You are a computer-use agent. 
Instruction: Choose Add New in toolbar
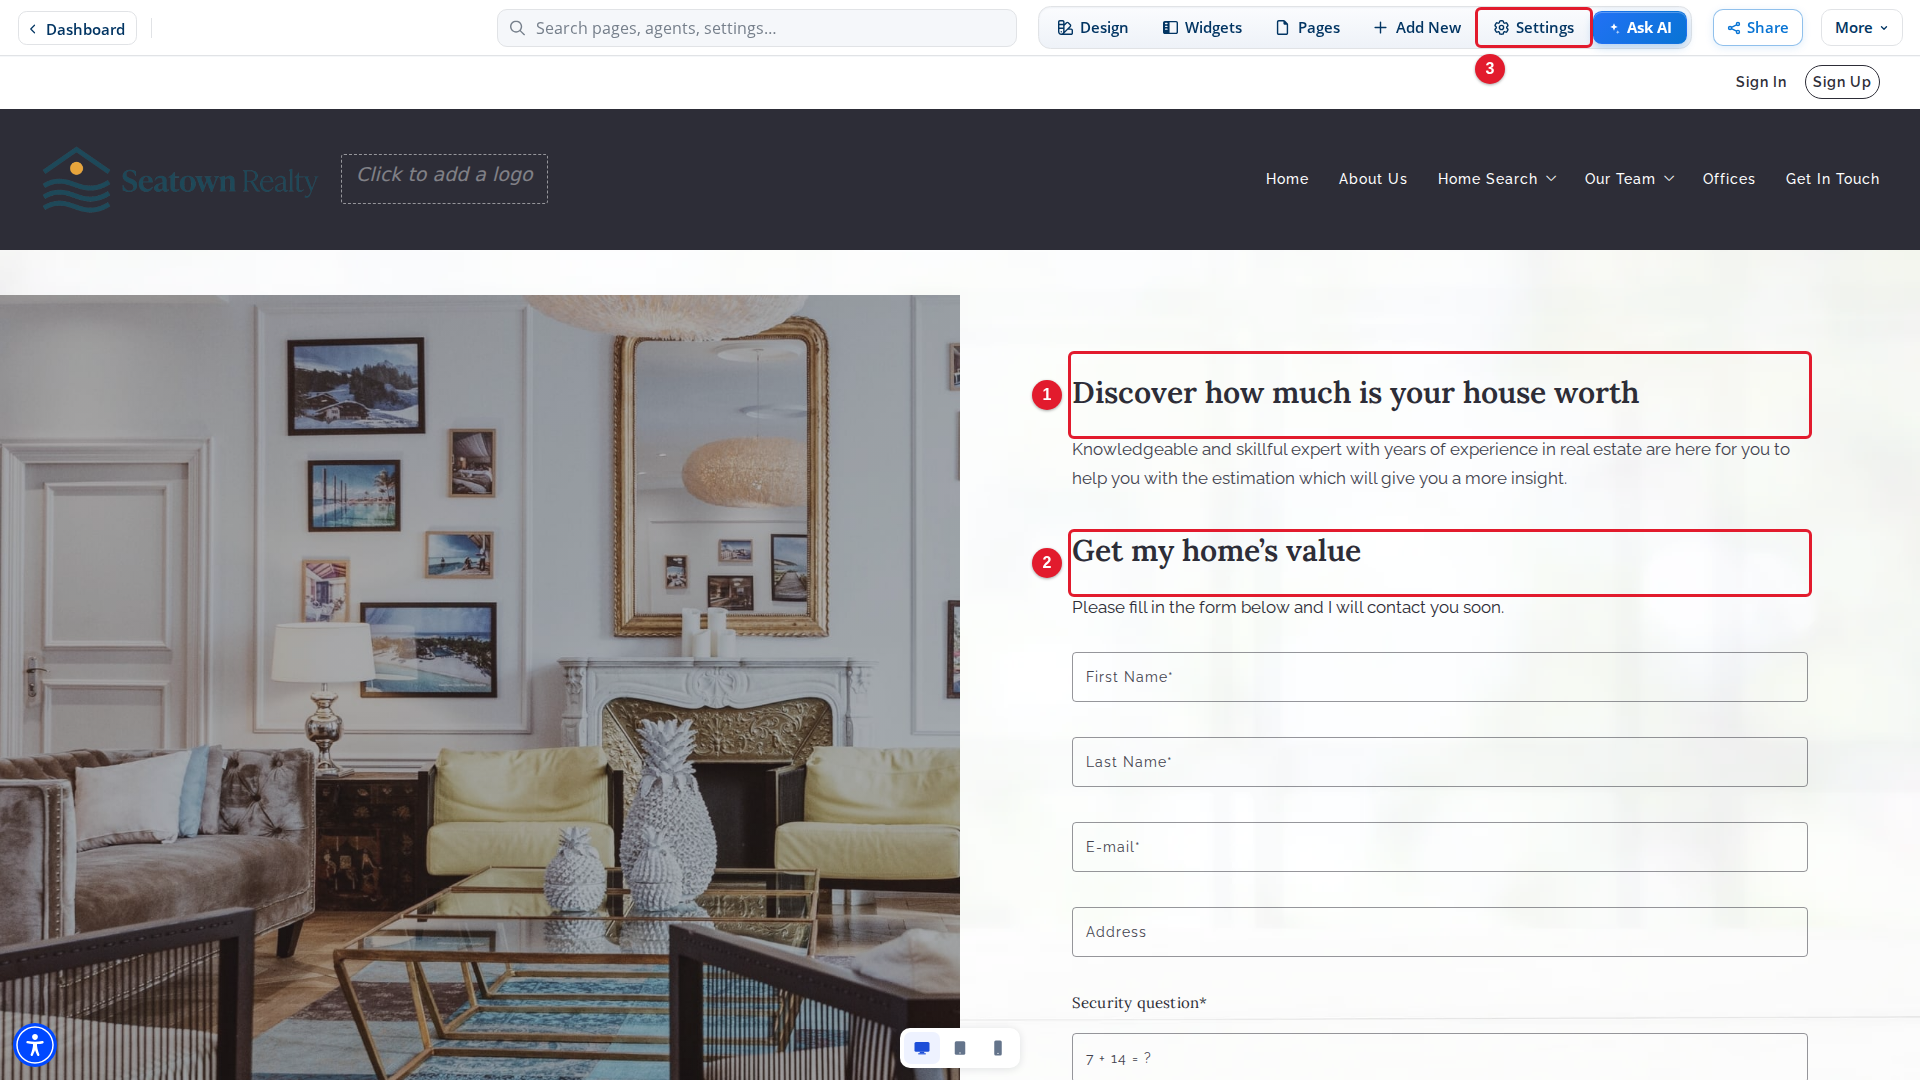coord(1417,28)
